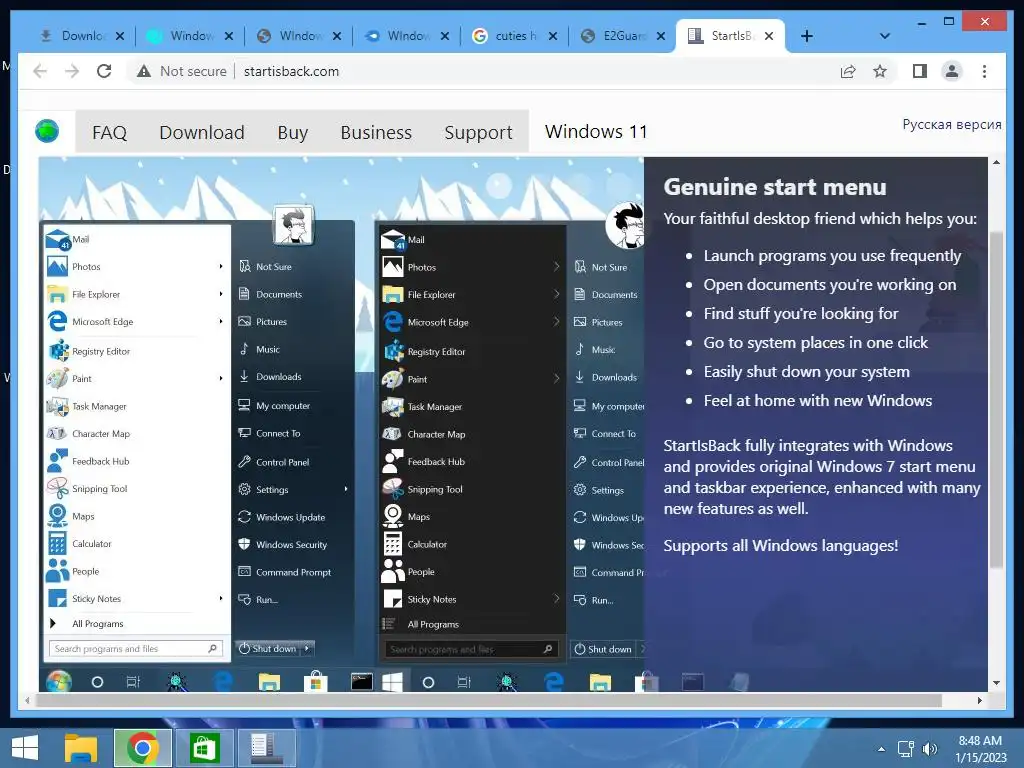Click the server tower app on taskbar

tap(266, 748)
